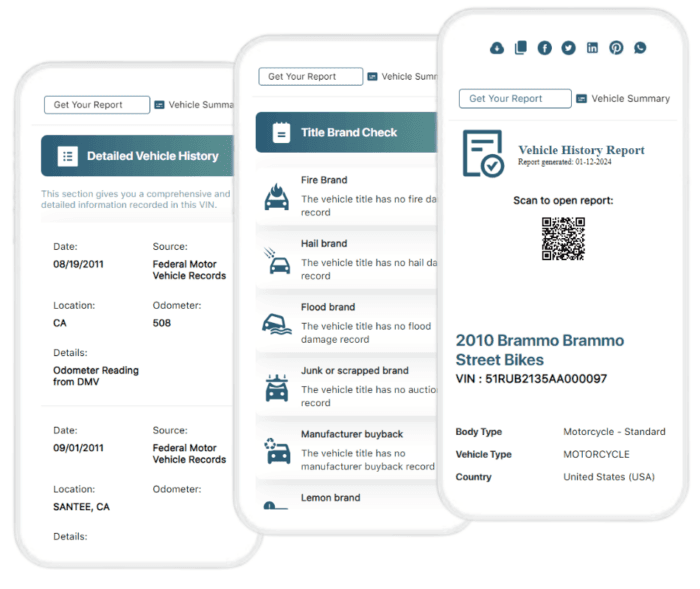Click the Flood brand car icon
The height and width of the screenshot is (589, 700).
tap(276, 323)
